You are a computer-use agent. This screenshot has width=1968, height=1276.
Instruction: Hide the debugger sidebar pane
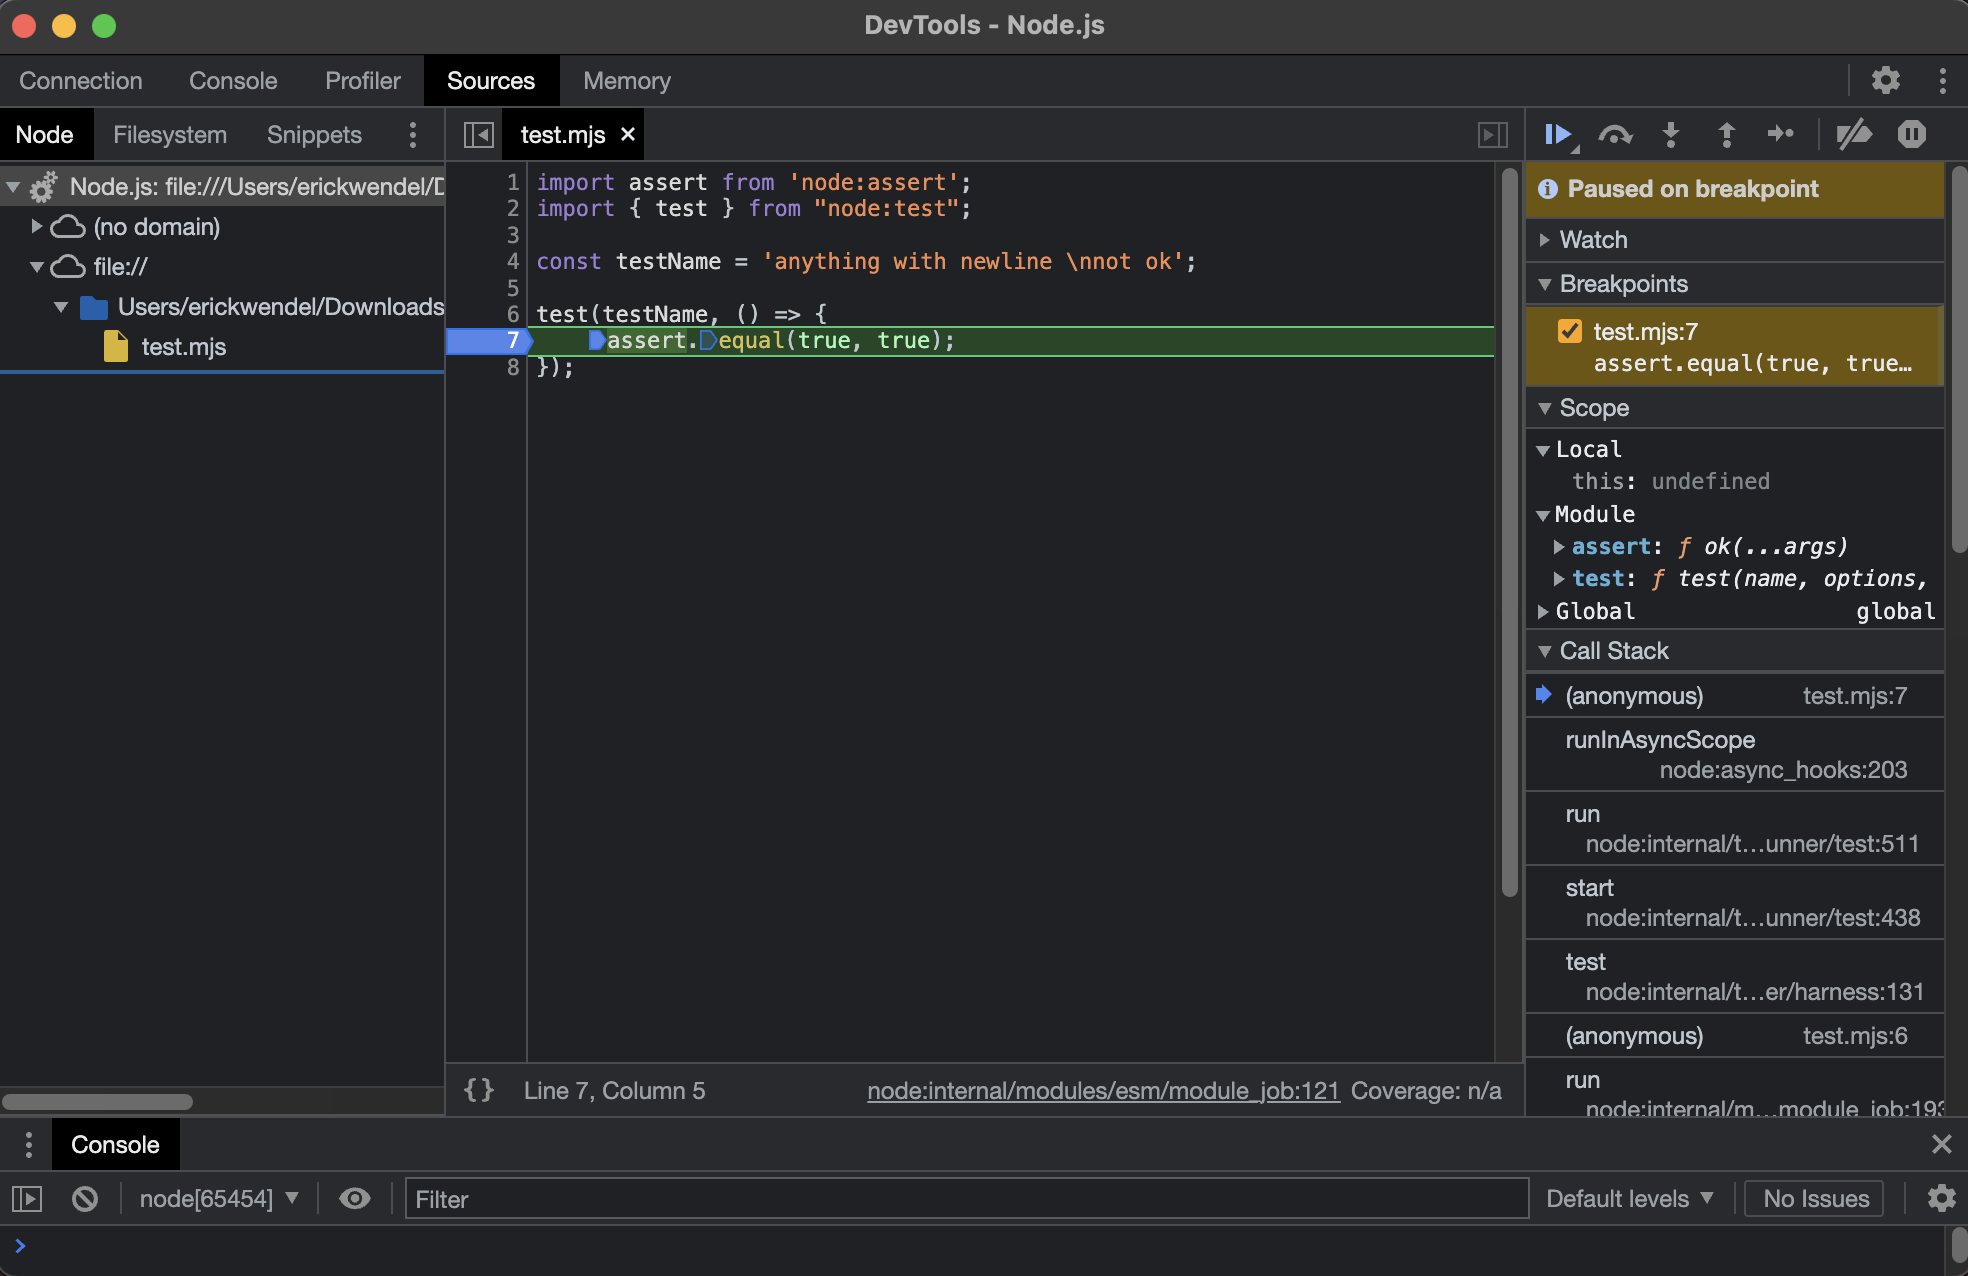(1492, 134)
